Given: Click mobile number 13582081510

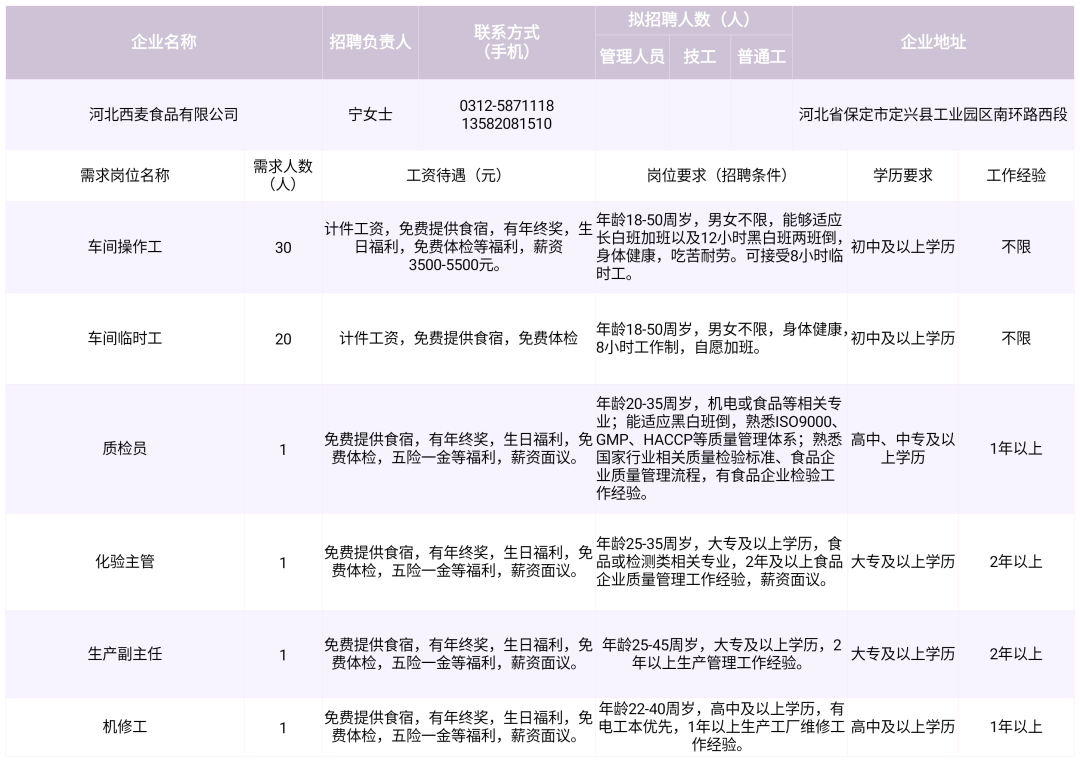Looking at the screenshot, I should click(x=507, y=124).
